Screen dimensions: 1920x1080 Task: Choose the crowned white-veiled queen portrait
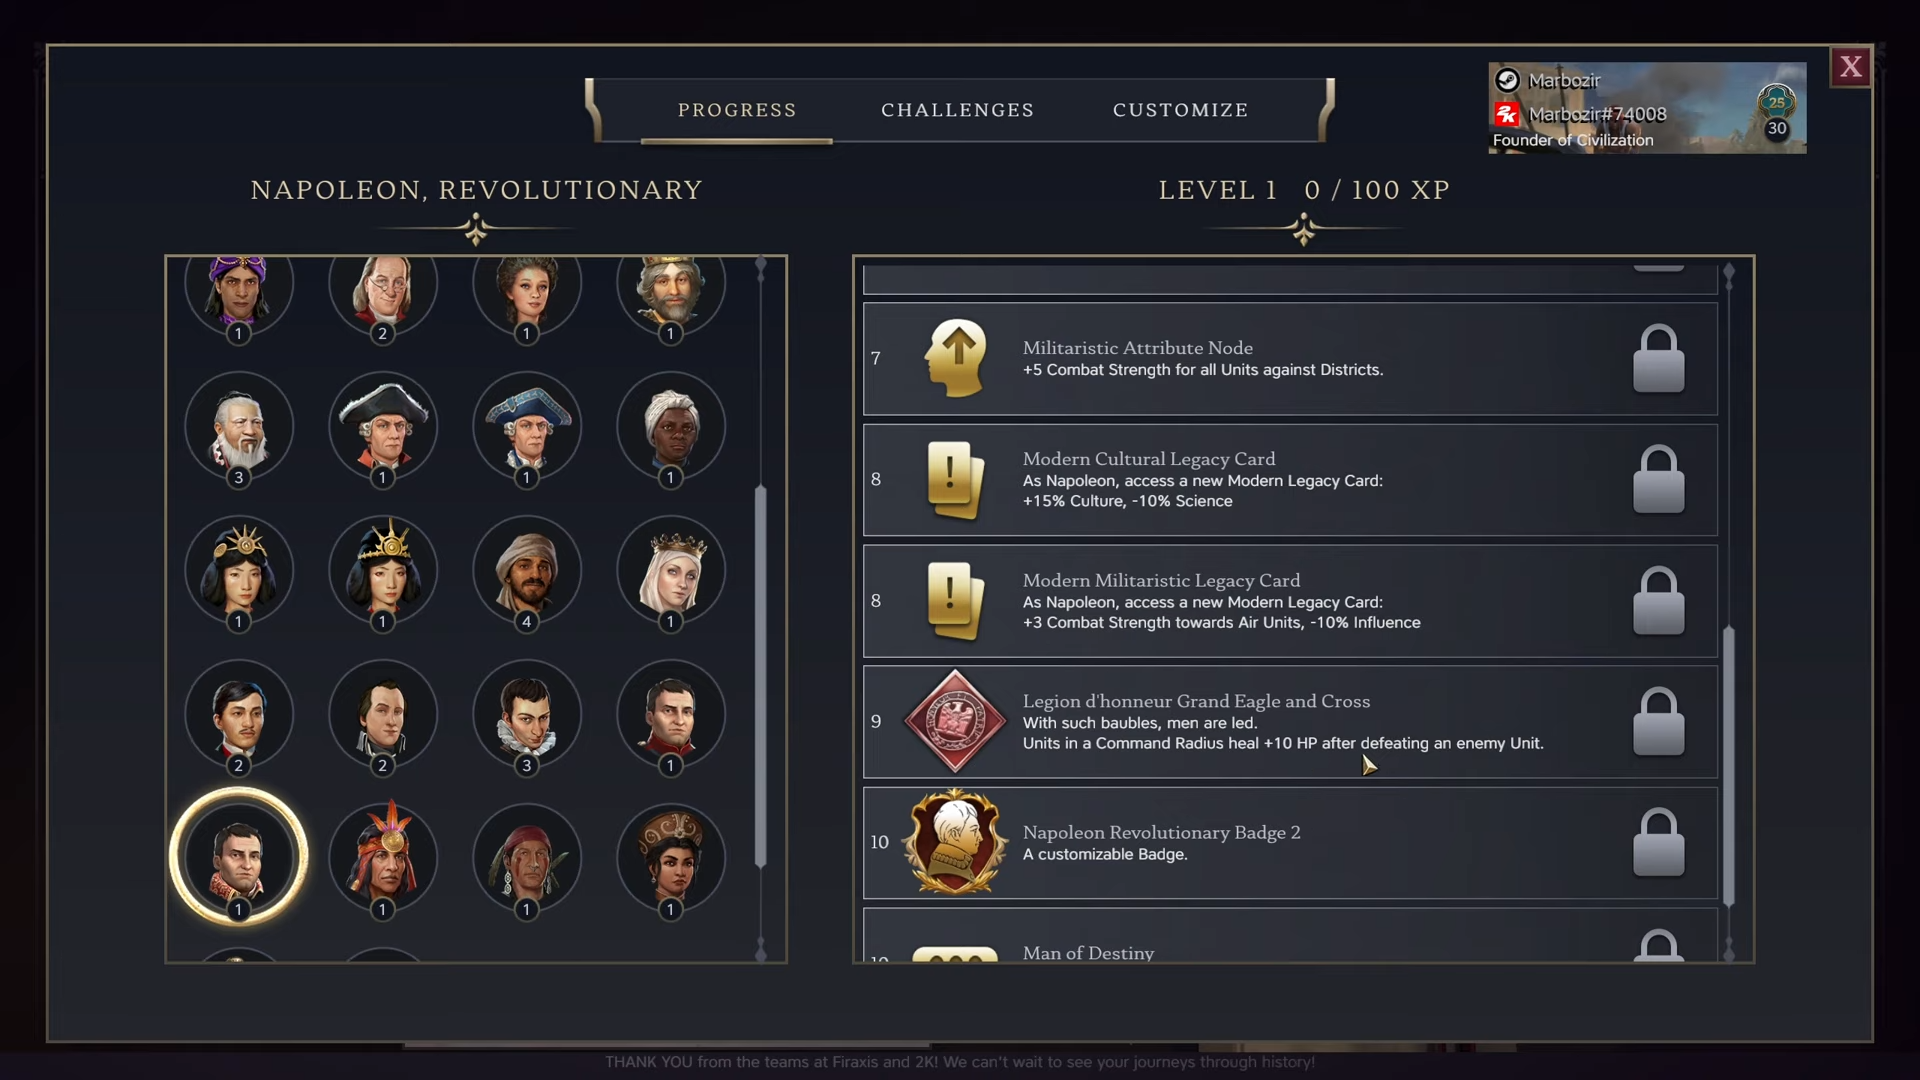(x=671, y=569)
